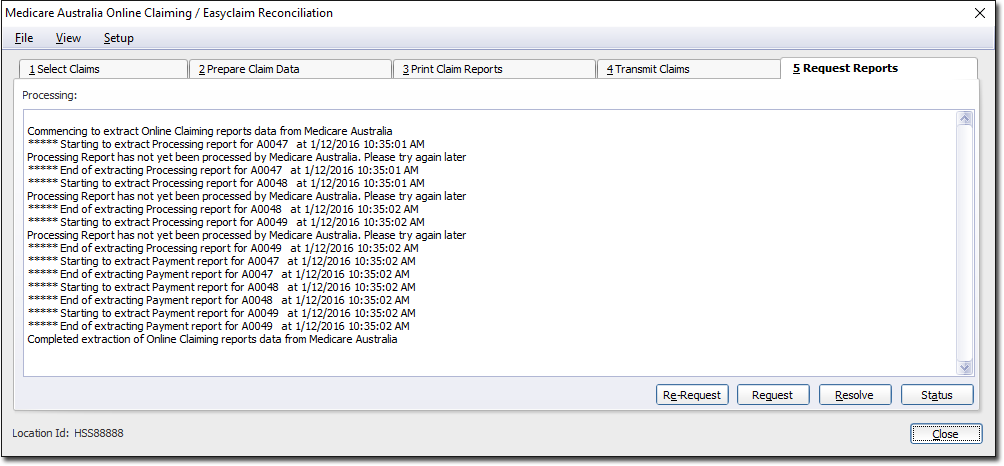Switch to the Transmit Claims tab
1004x466 pixels.
pos(687,69)
